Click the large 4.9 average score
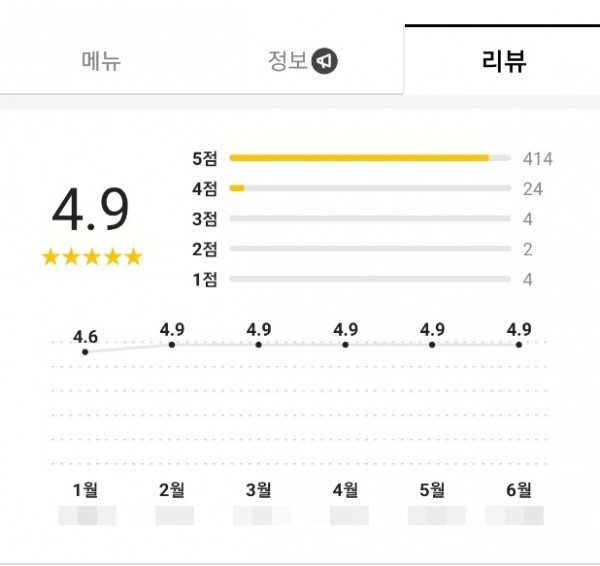This screenshot has width=600, height=566. coord(91,209)
